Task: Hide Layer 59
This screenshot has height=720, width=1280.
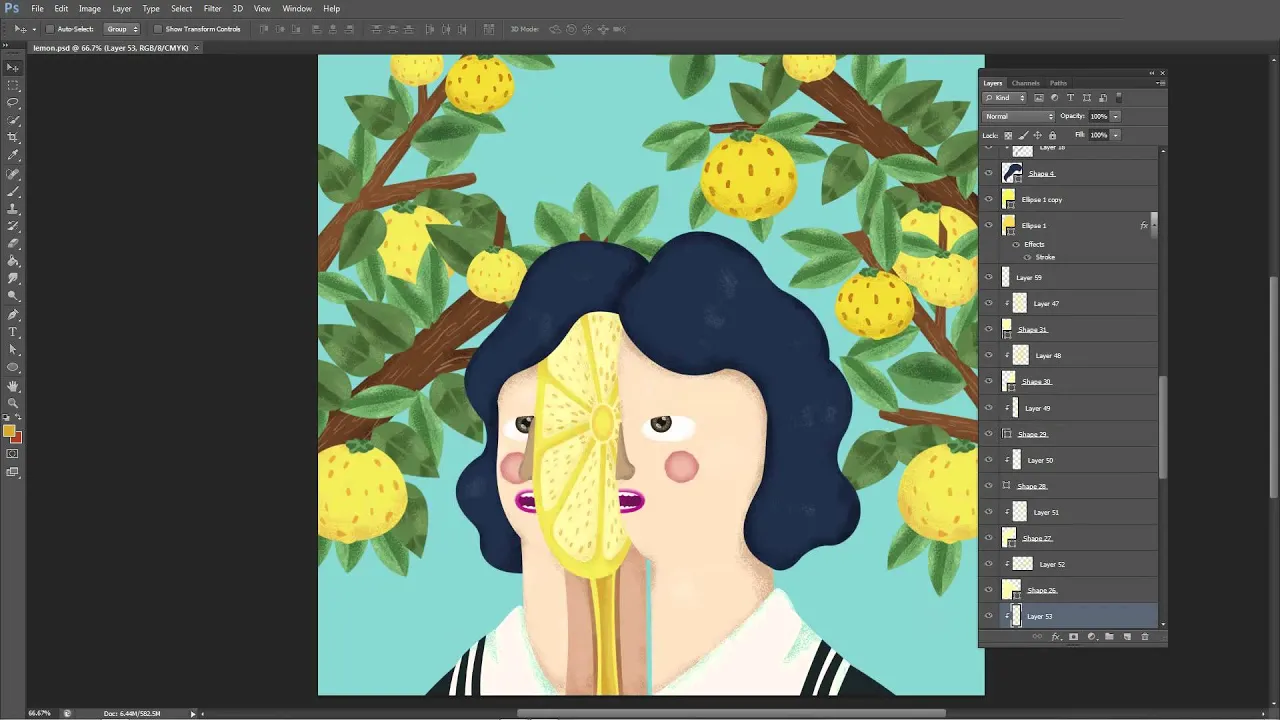Action: pos(989,277)
